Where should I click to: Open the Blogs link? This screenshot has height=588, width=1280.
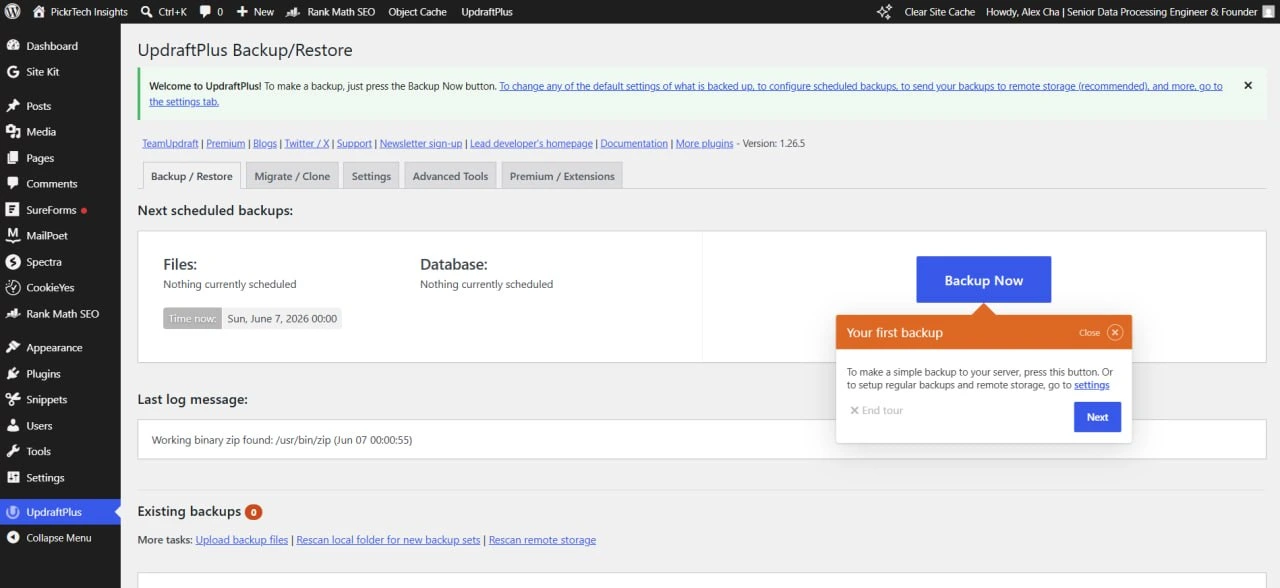(x=264, y=144)
